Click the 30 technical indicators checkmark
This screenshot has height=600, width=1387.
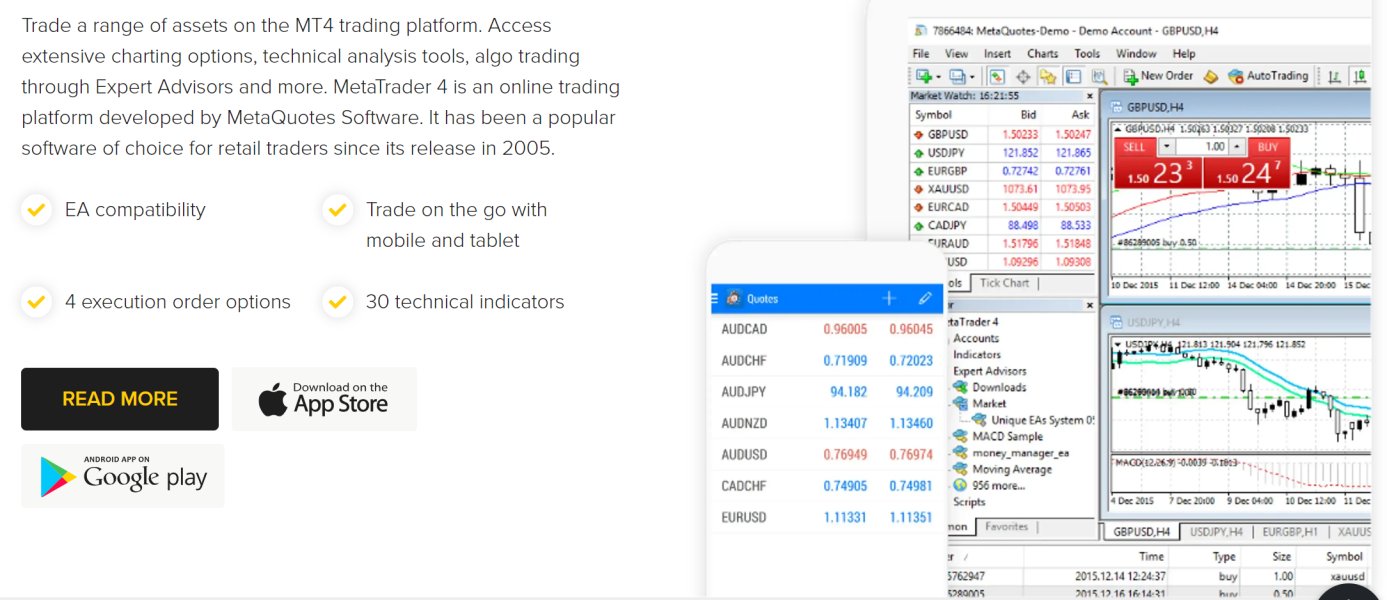coord(337,302)
